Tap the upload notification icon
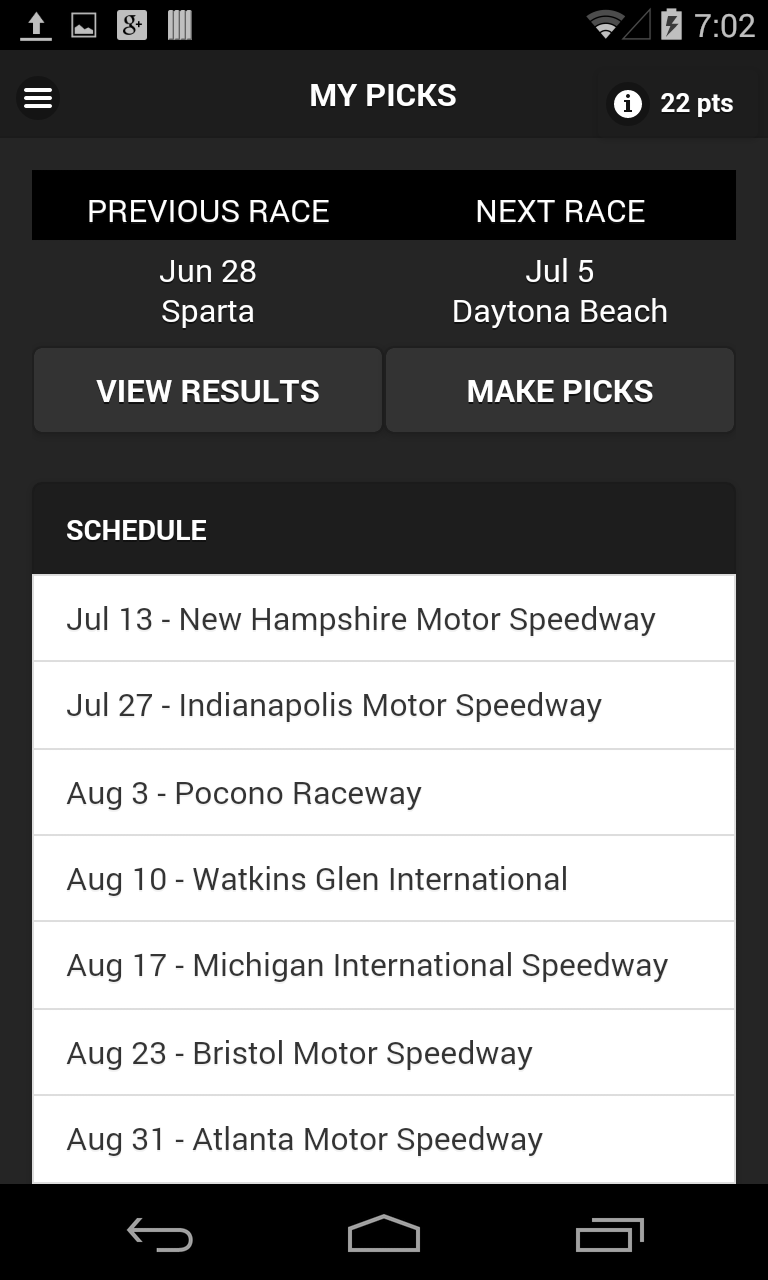The height and width of the screenshot is (1280, 768). [36, 25]
